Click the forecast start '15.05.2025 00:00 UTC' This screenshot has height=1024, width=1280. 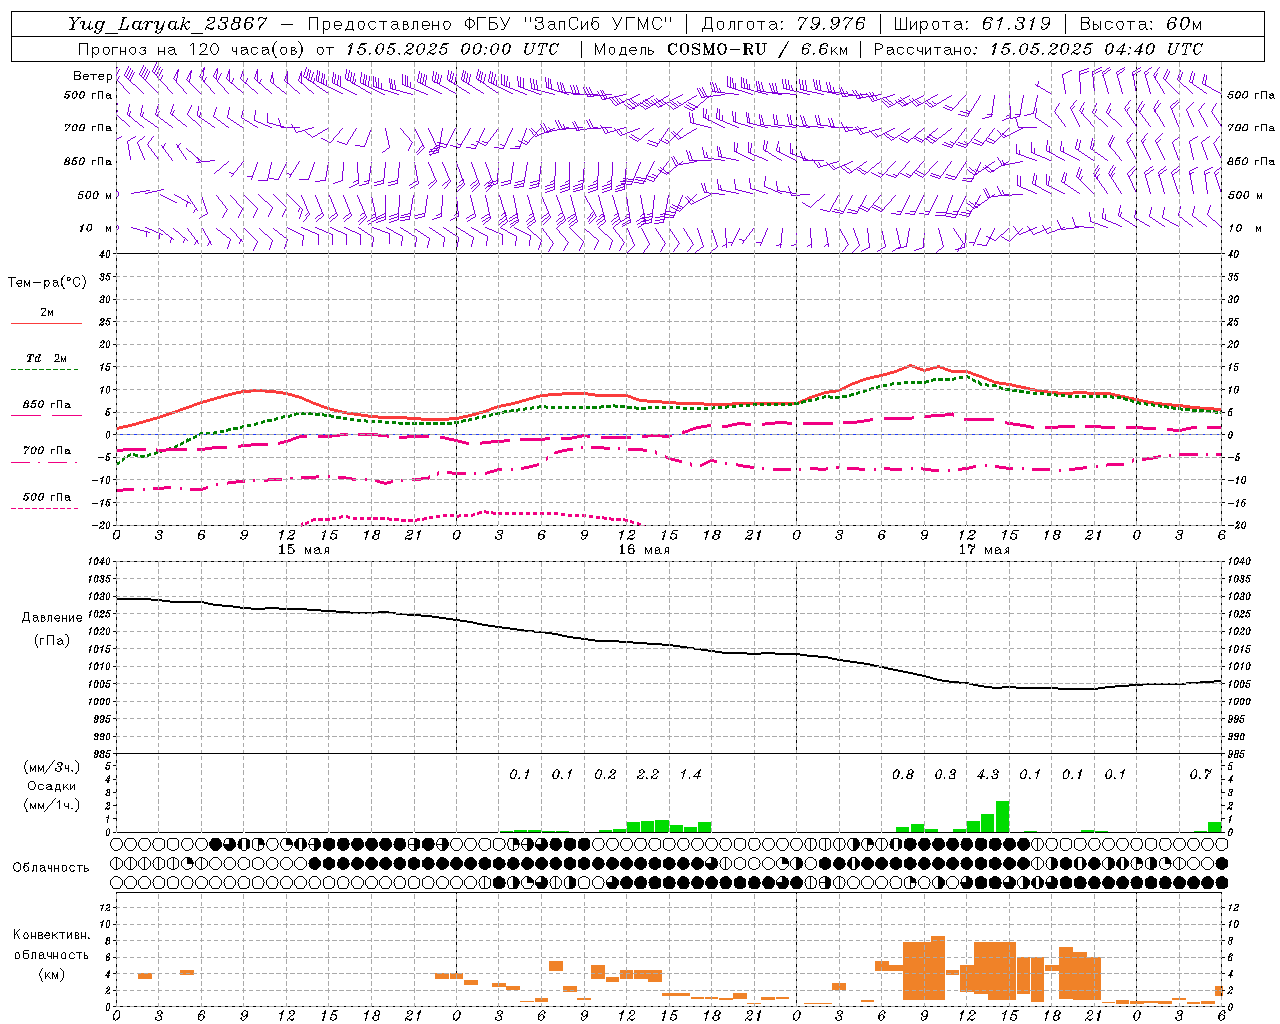point(452,49)
